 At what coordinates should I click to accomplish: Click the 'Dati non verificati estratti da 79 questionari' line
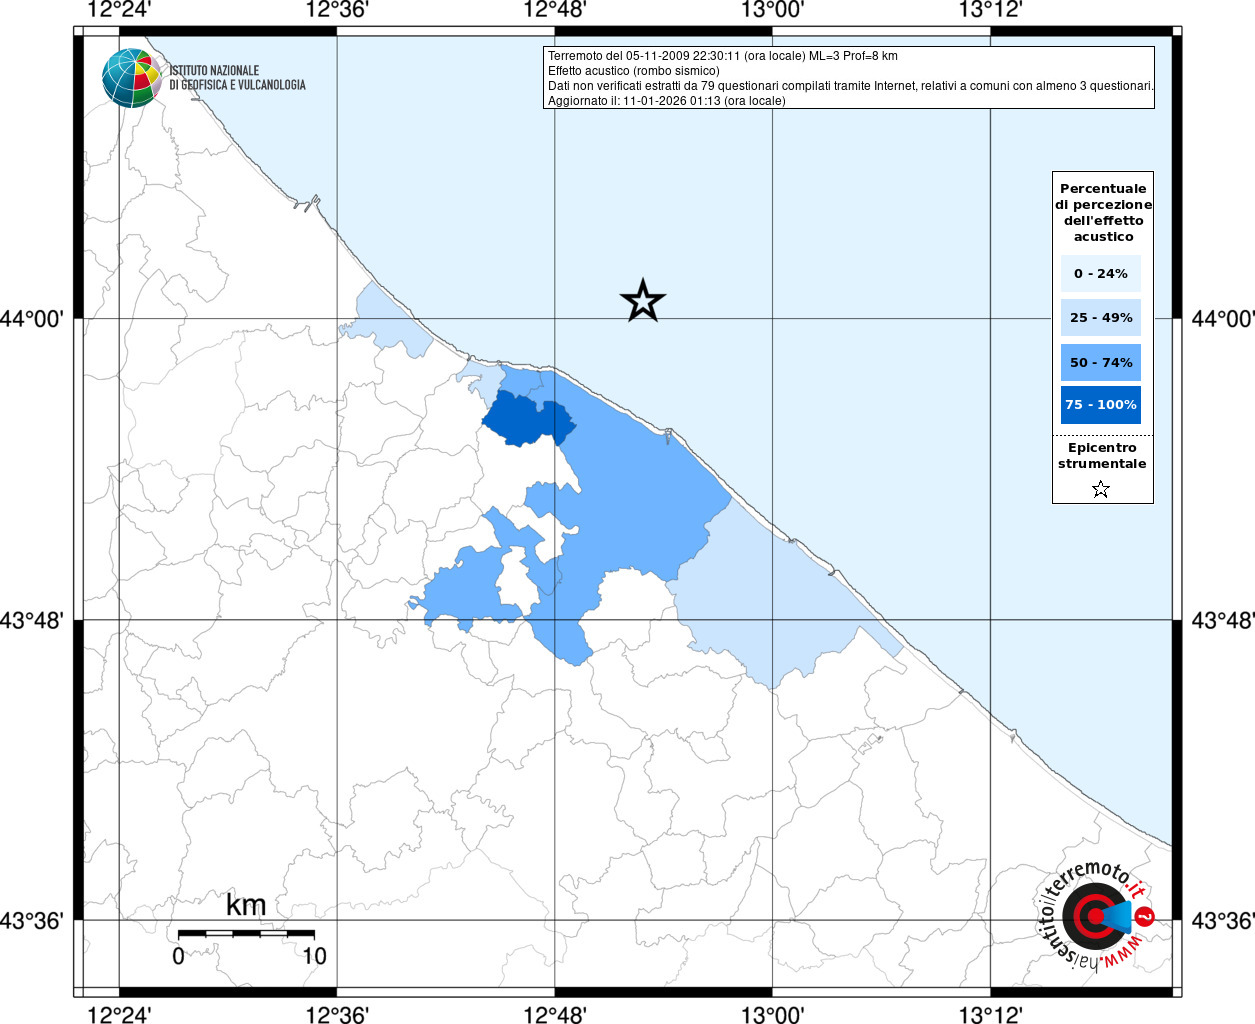[x=851, y=86]
